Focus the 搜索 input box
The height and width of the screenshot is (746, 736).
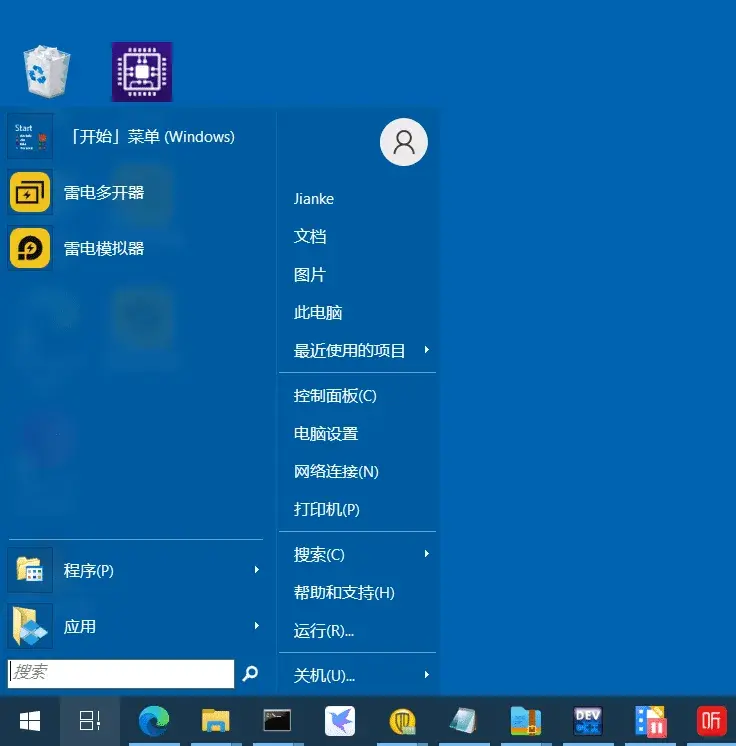[x=121, y=673]
